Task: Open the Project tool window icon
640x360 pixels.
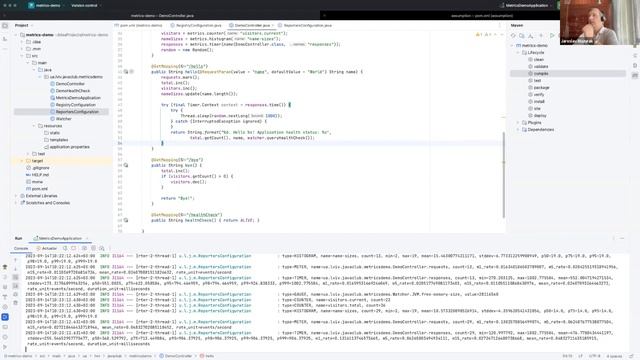Action: click(x=5, y=25)
